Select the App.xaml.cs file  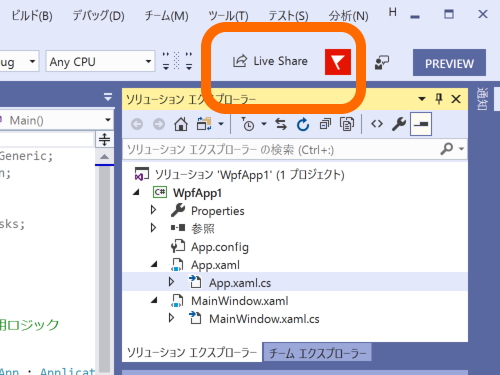coord(240,283)
